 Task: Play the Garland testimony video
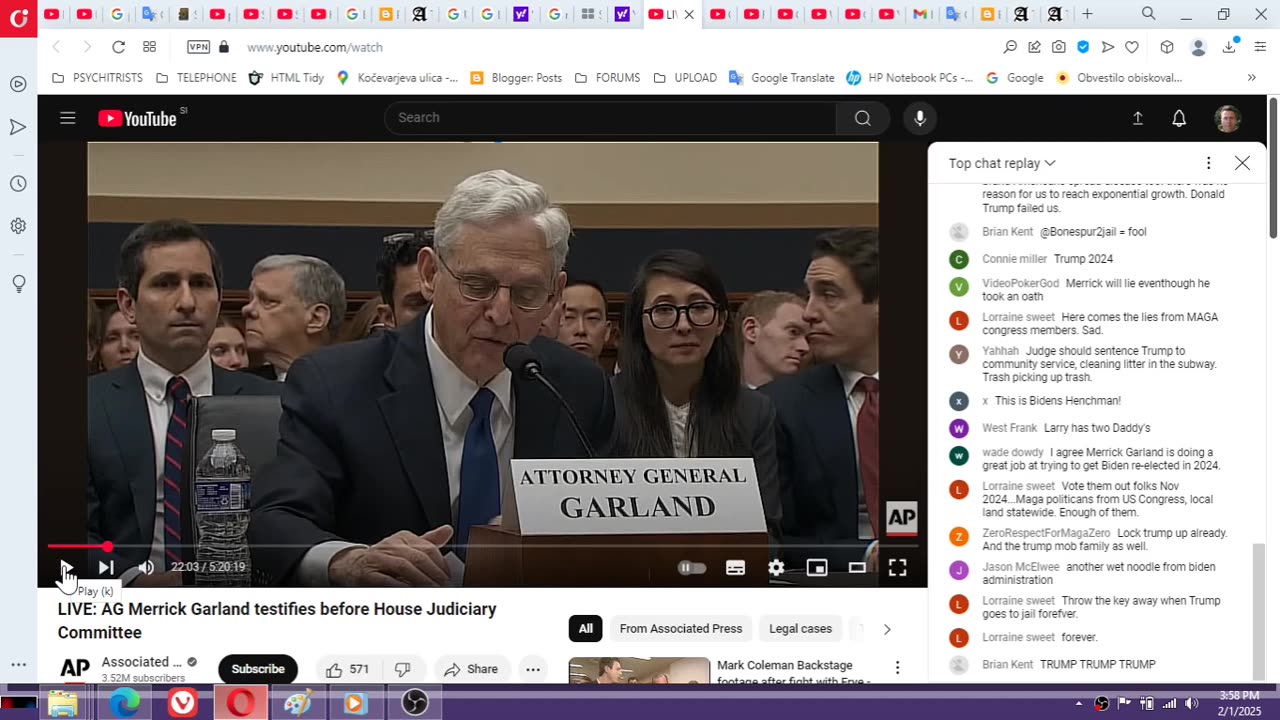click(66, 568)
